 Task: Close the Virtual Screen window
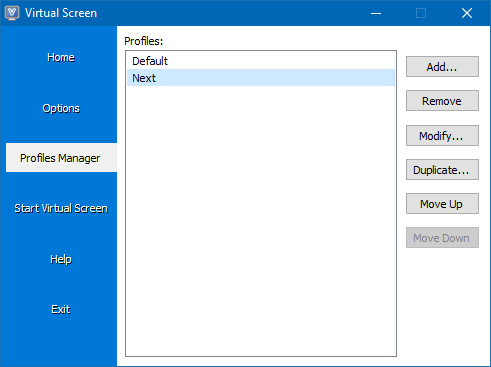[x=467, y=13]
